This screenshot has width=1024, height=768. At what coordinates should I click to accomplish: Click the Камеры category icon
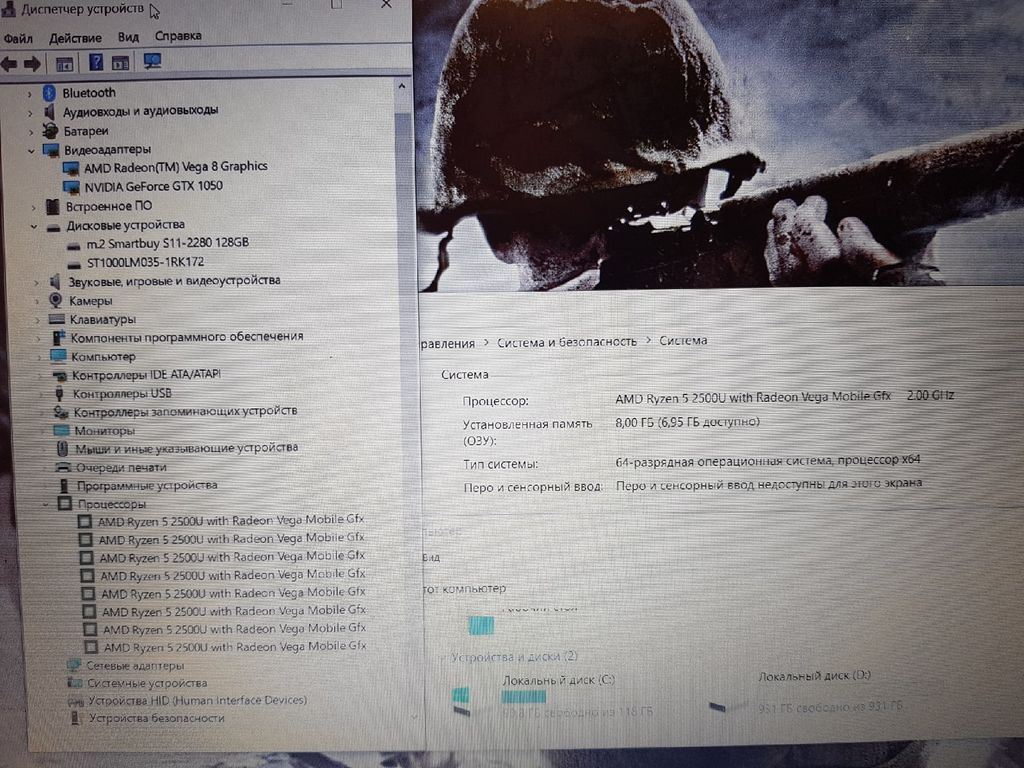(55, 301)
